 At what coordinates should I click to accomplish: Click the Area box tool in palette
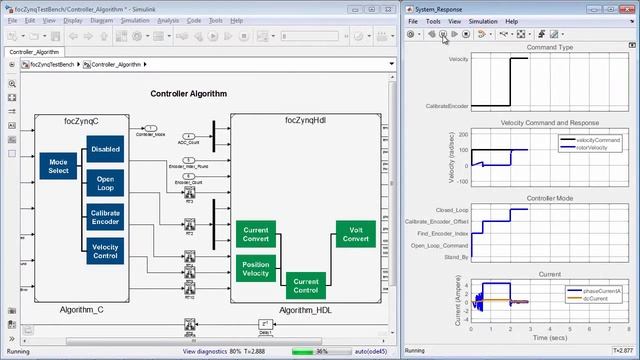tap(12, 153)
